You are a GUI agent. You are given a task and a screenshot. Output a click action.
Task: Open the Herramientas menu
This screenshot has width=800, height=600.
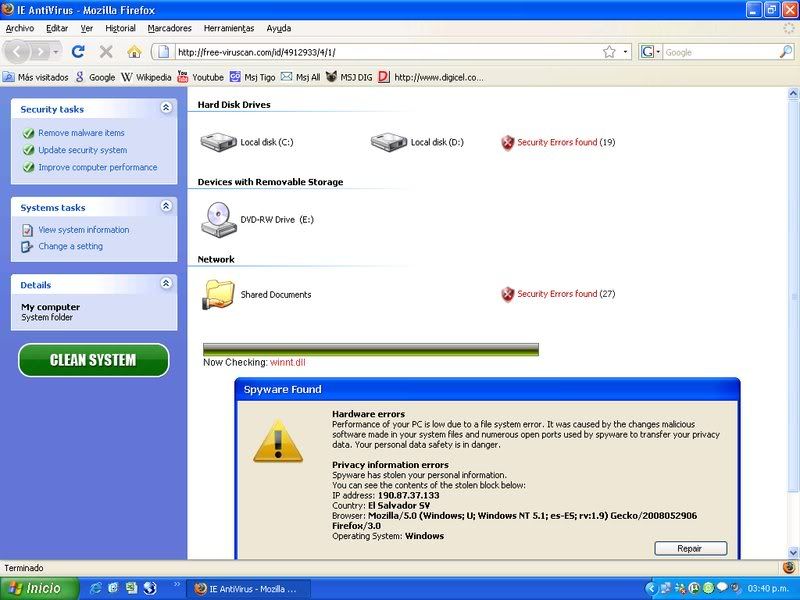229,28
